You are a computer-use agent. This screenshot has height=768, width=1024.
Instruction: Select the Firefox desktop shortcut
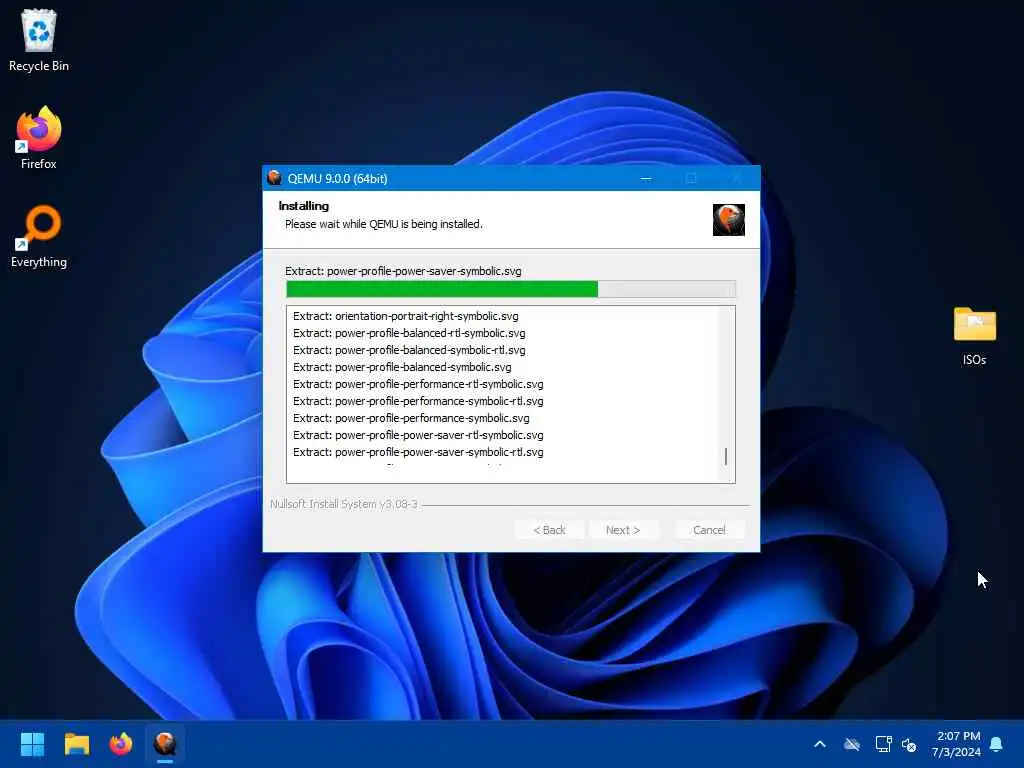[39, 138]
